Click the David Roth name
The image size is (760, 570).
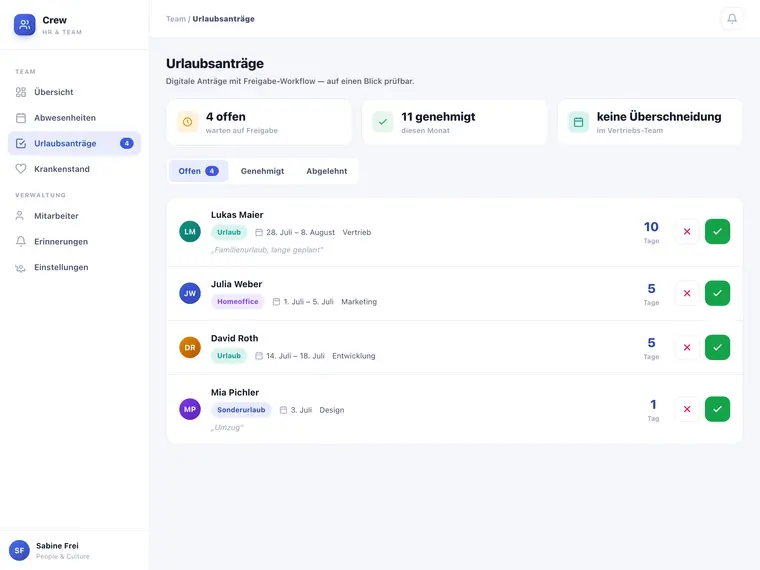pyautogui.click(x=235, y=338)
